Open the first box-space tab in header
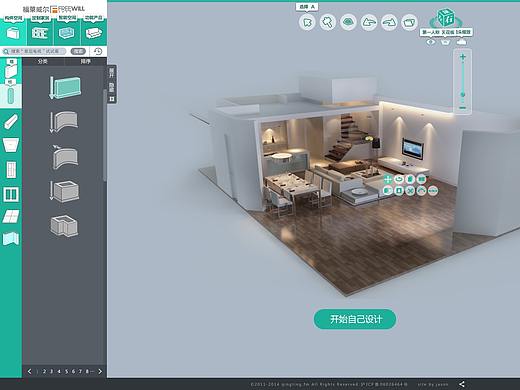 (x=13, y=32)
